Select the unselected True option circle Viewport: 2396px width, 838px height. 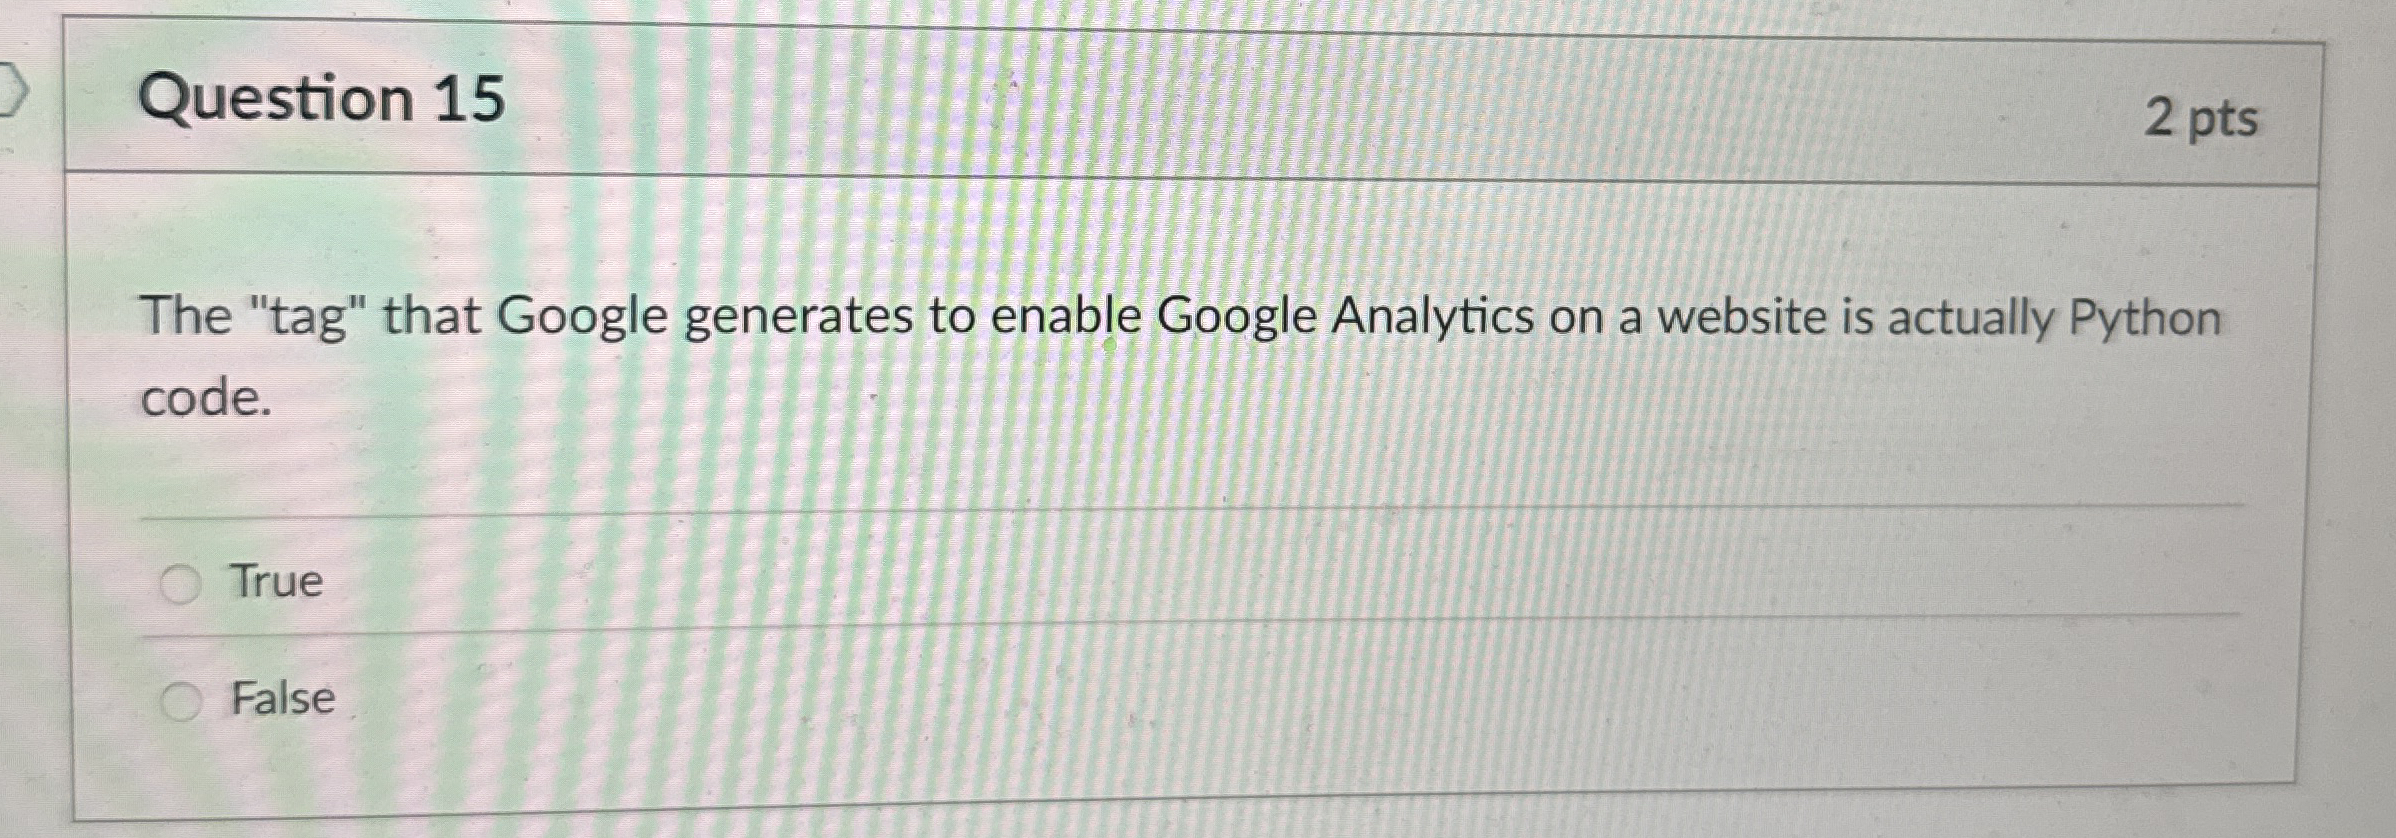point(181,583)
